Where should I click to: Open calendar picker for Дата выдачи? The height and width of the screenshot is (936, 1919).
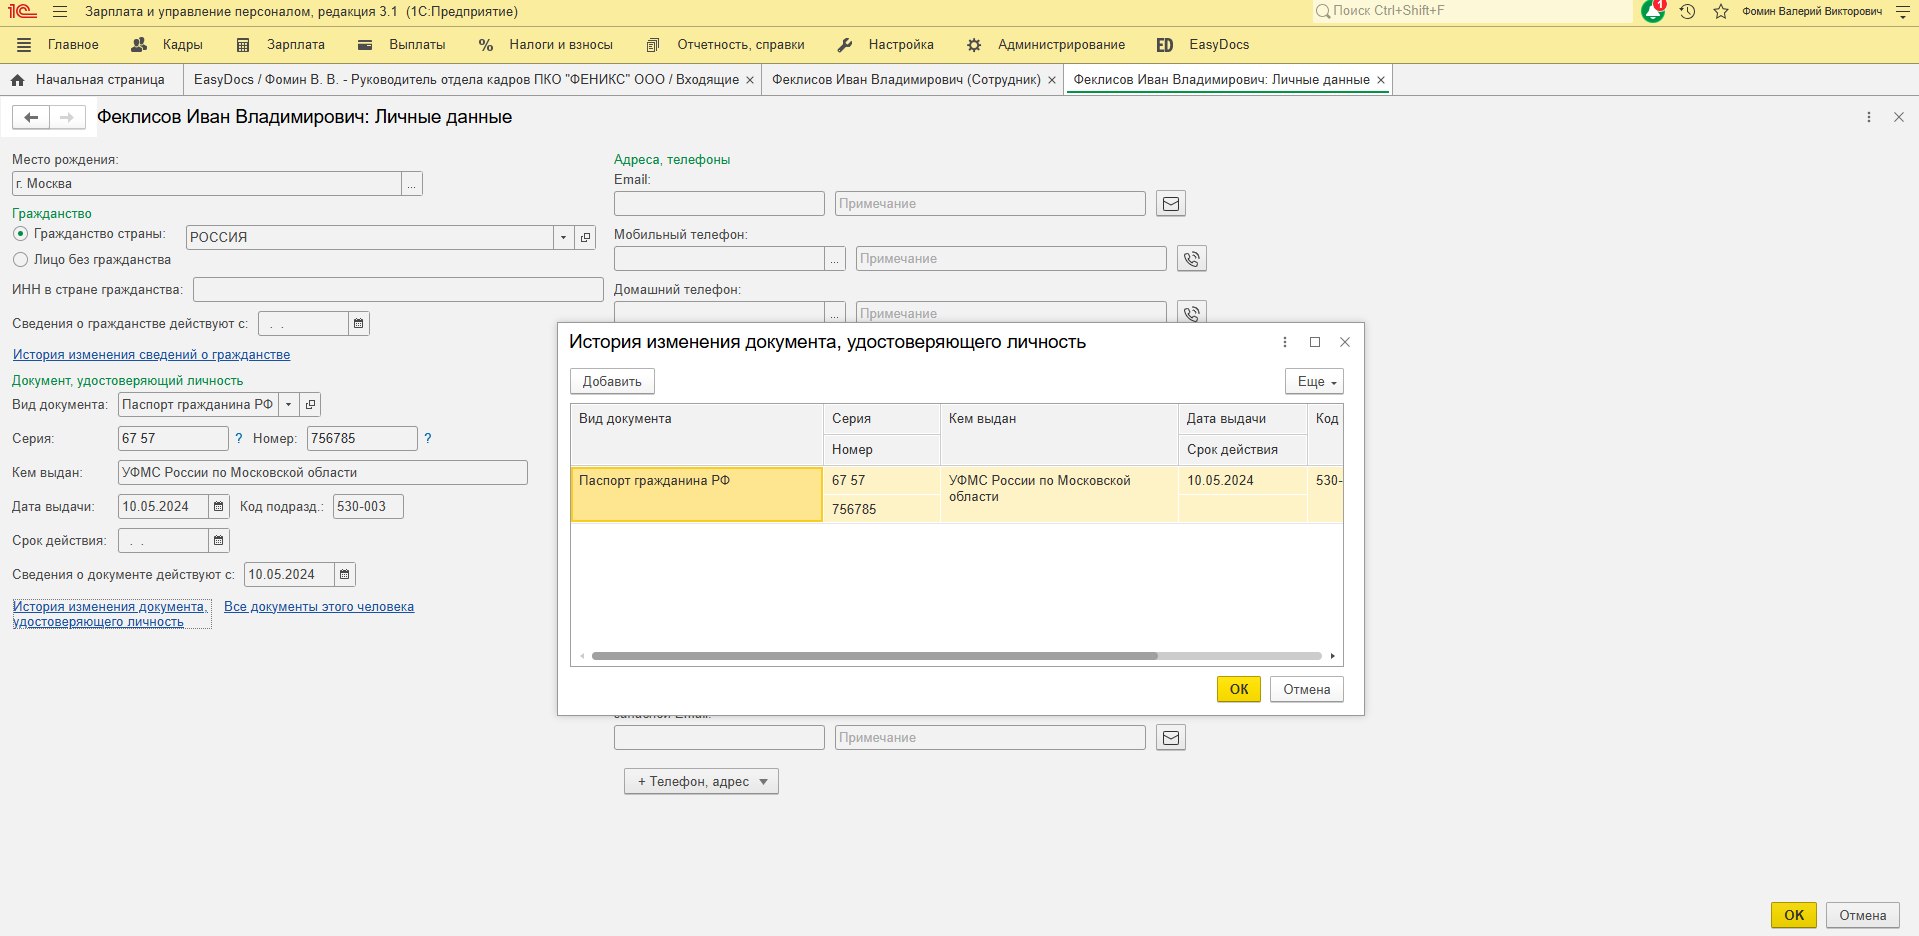[218, 507]
